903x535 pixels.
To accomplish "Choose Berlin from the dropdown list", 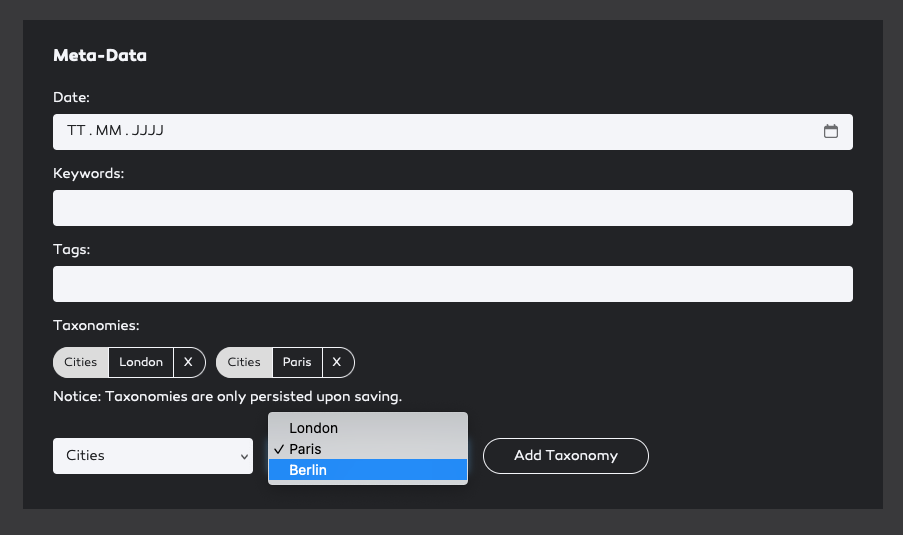I will (x=368, y=470).
